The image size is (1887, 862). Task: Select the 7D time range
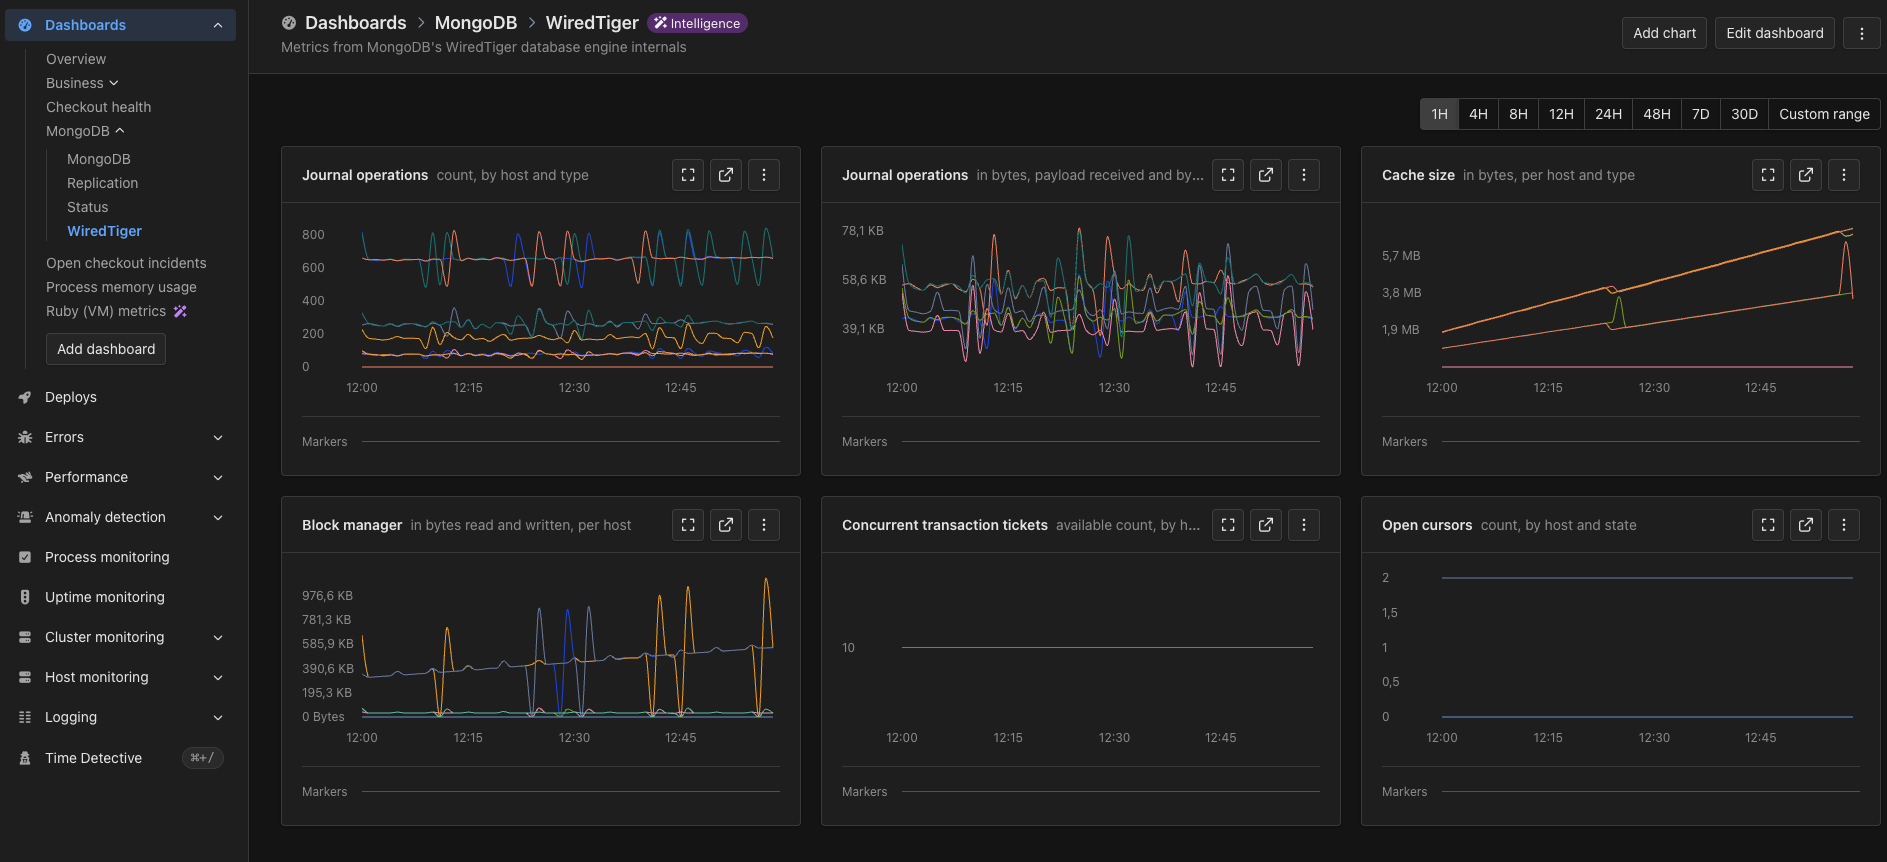pos(1700,114)
